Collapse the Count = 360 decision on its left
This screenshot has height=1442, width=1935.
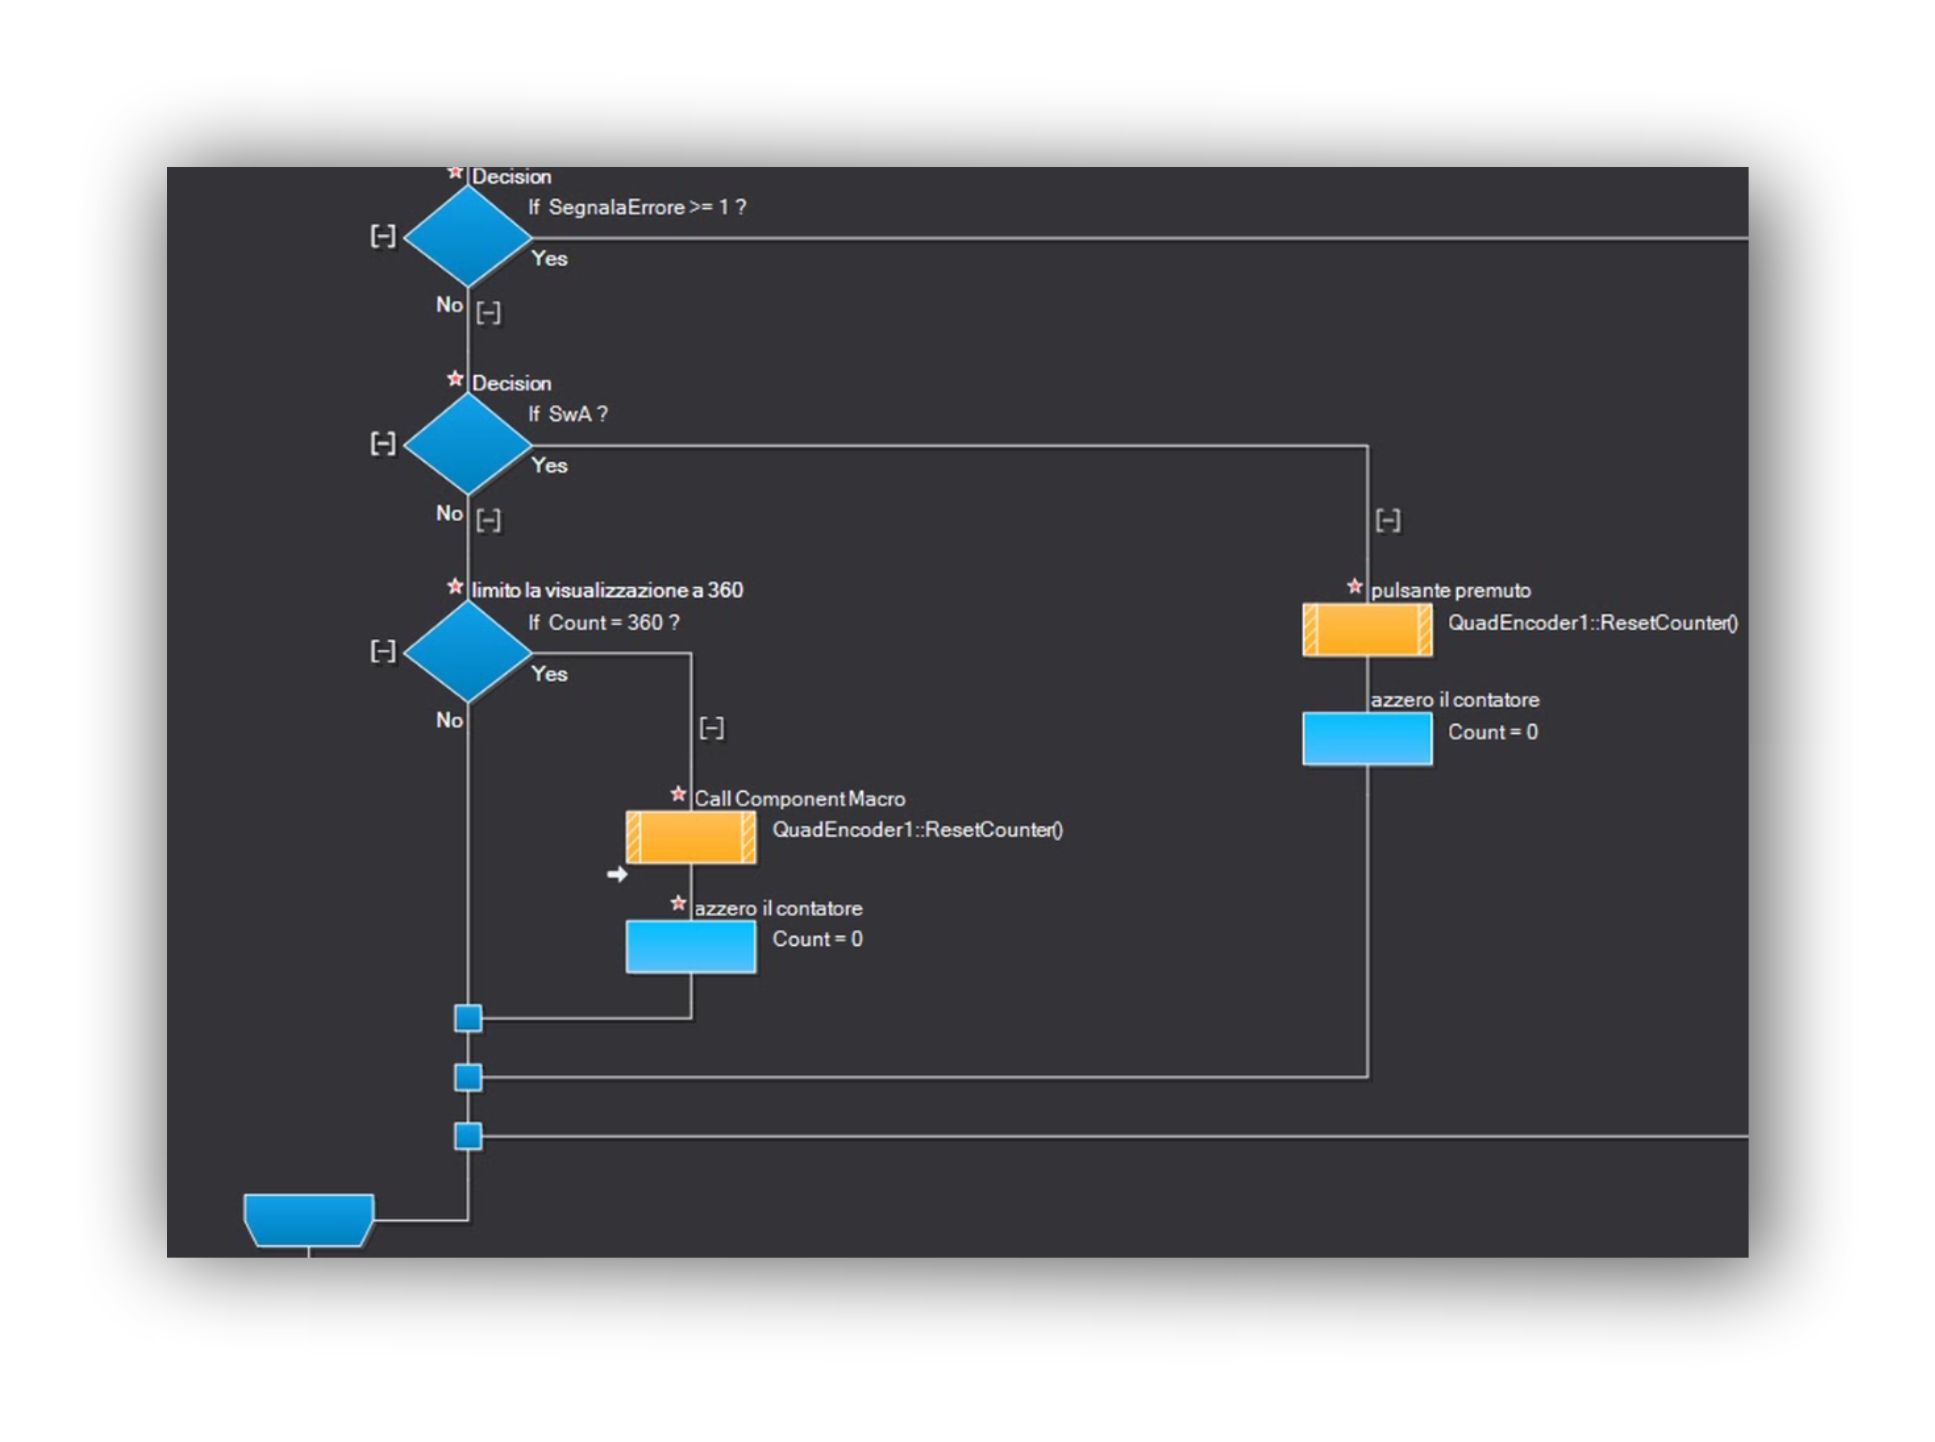click(x=383, y=651)
